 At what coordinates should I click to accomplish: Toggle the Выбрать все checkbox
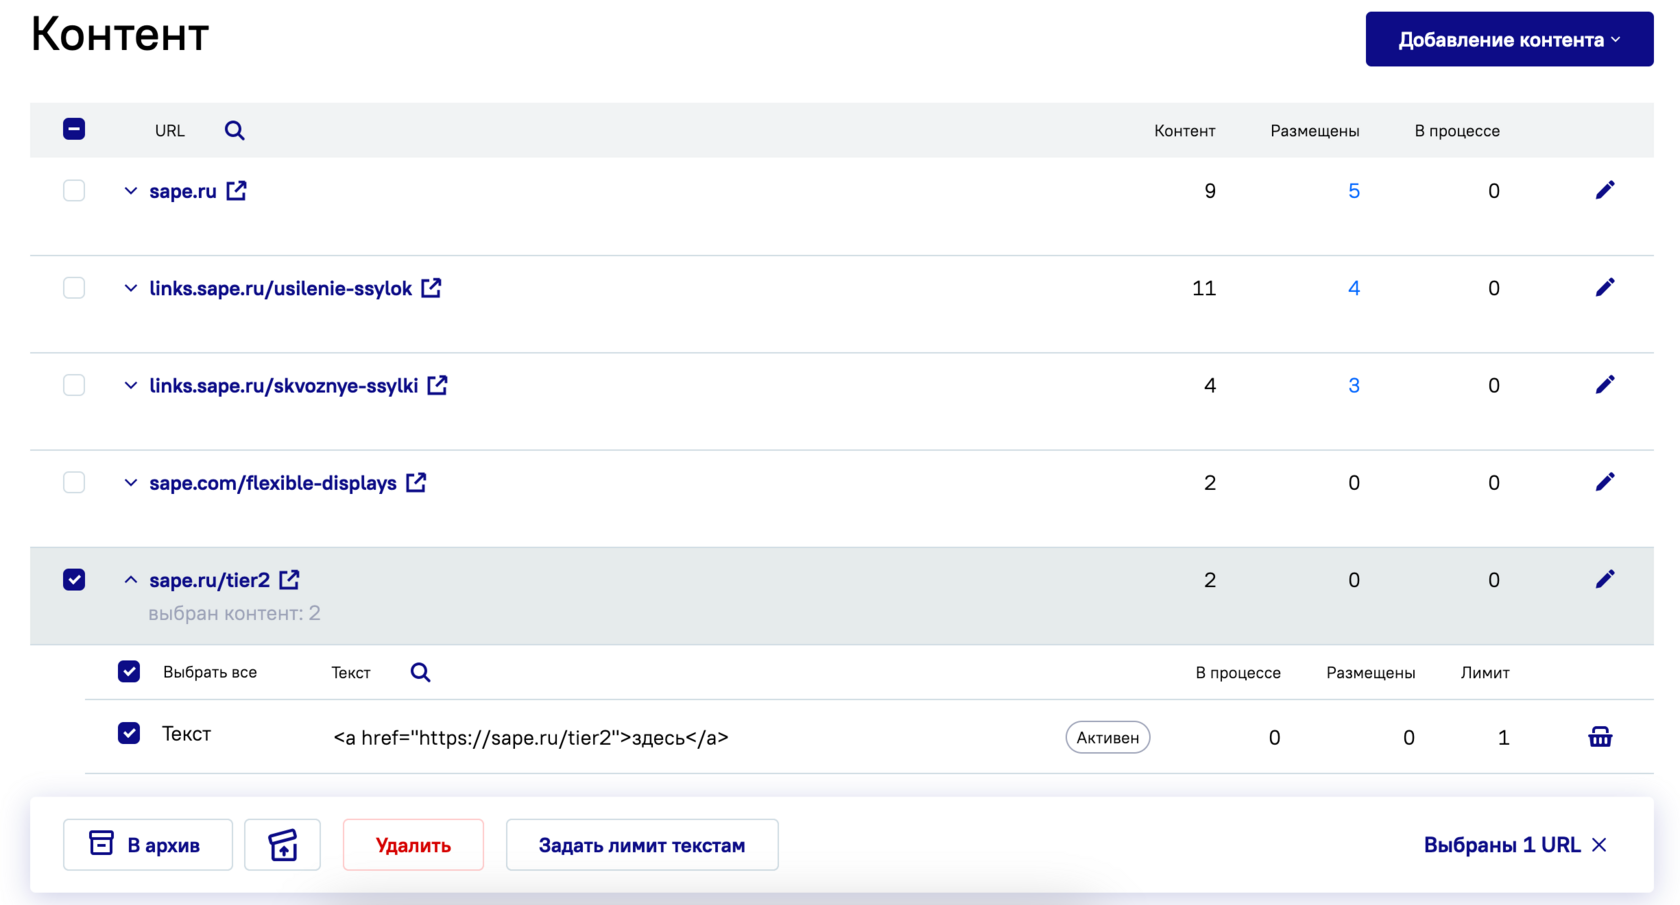129,671
